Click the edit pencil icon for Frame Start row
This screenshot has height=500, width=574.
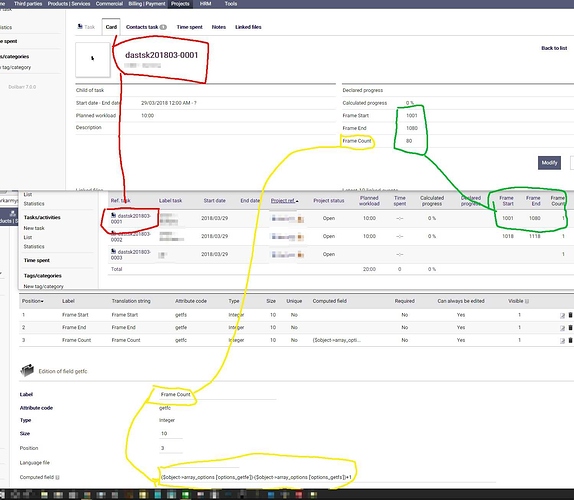[562, 315]
